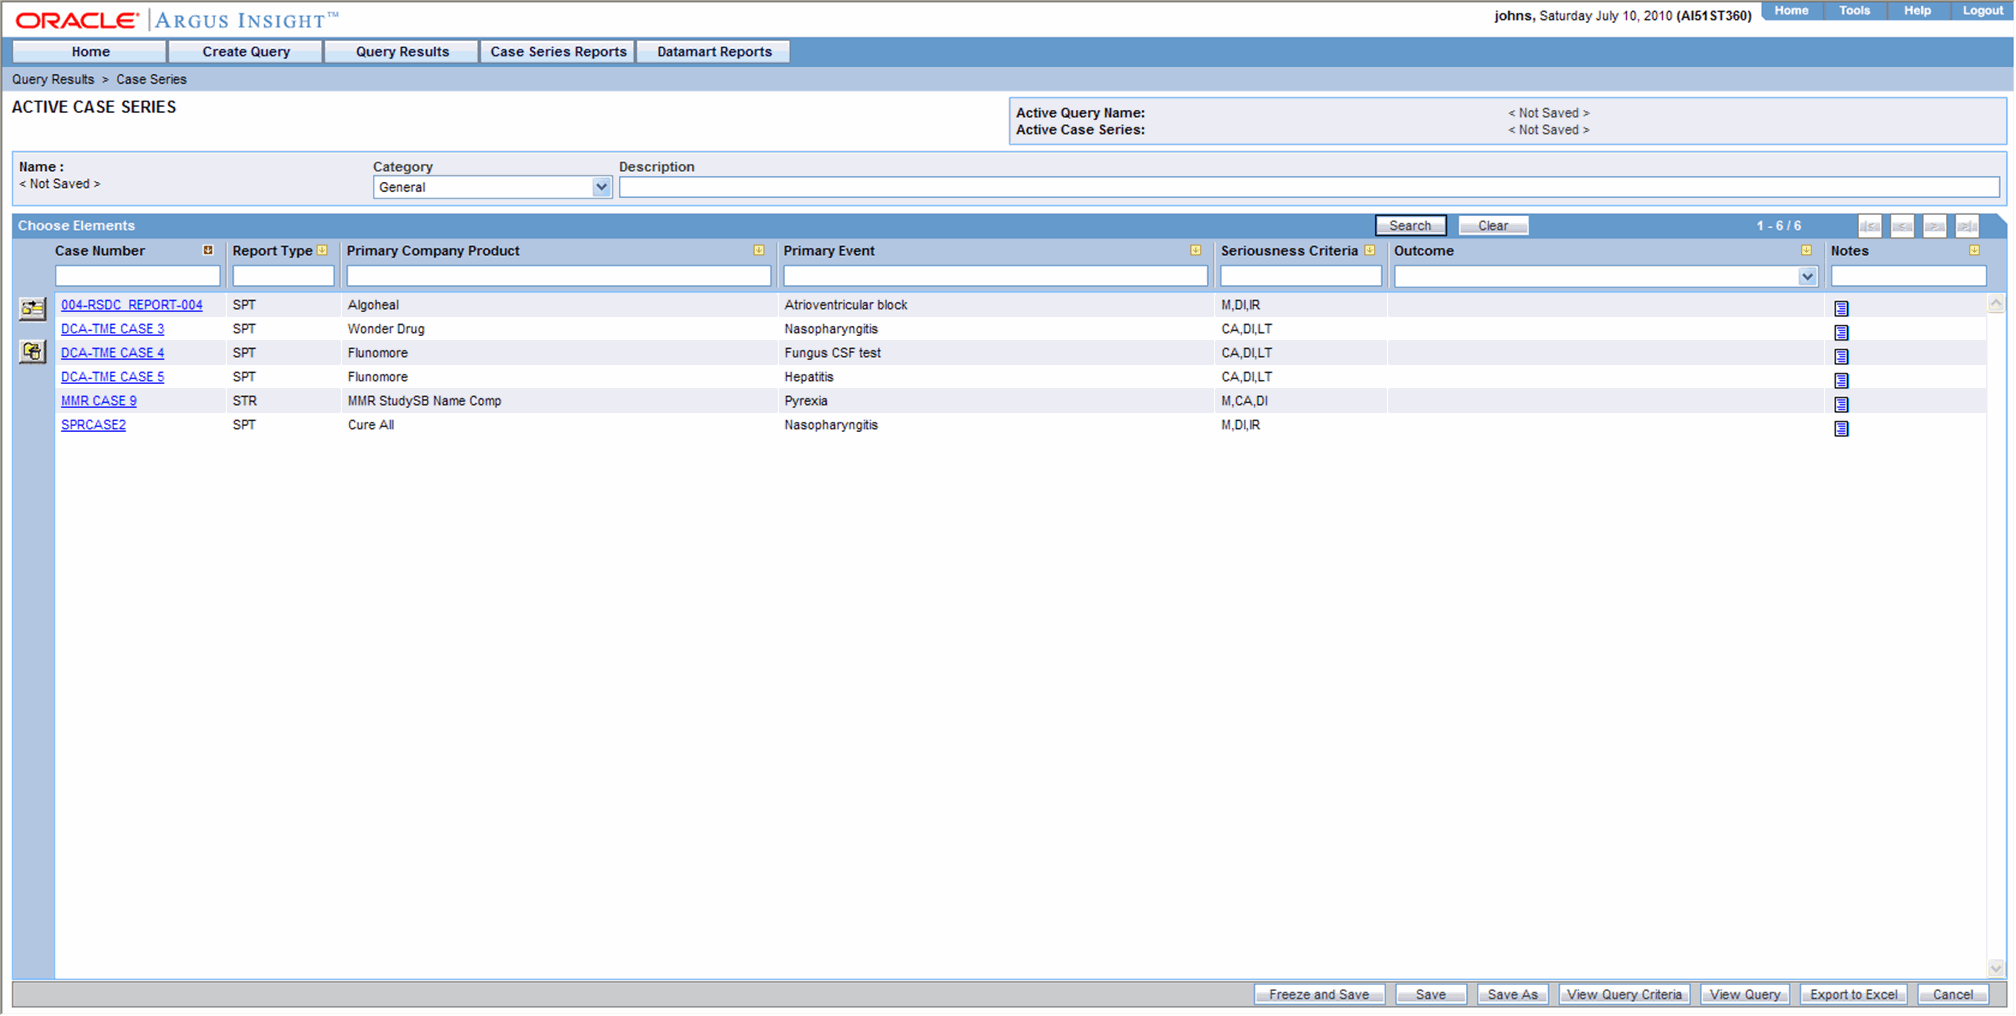Open Datamart Reports tab
The height and width of the screenshot is (1016, 2016).
(714, 52)
